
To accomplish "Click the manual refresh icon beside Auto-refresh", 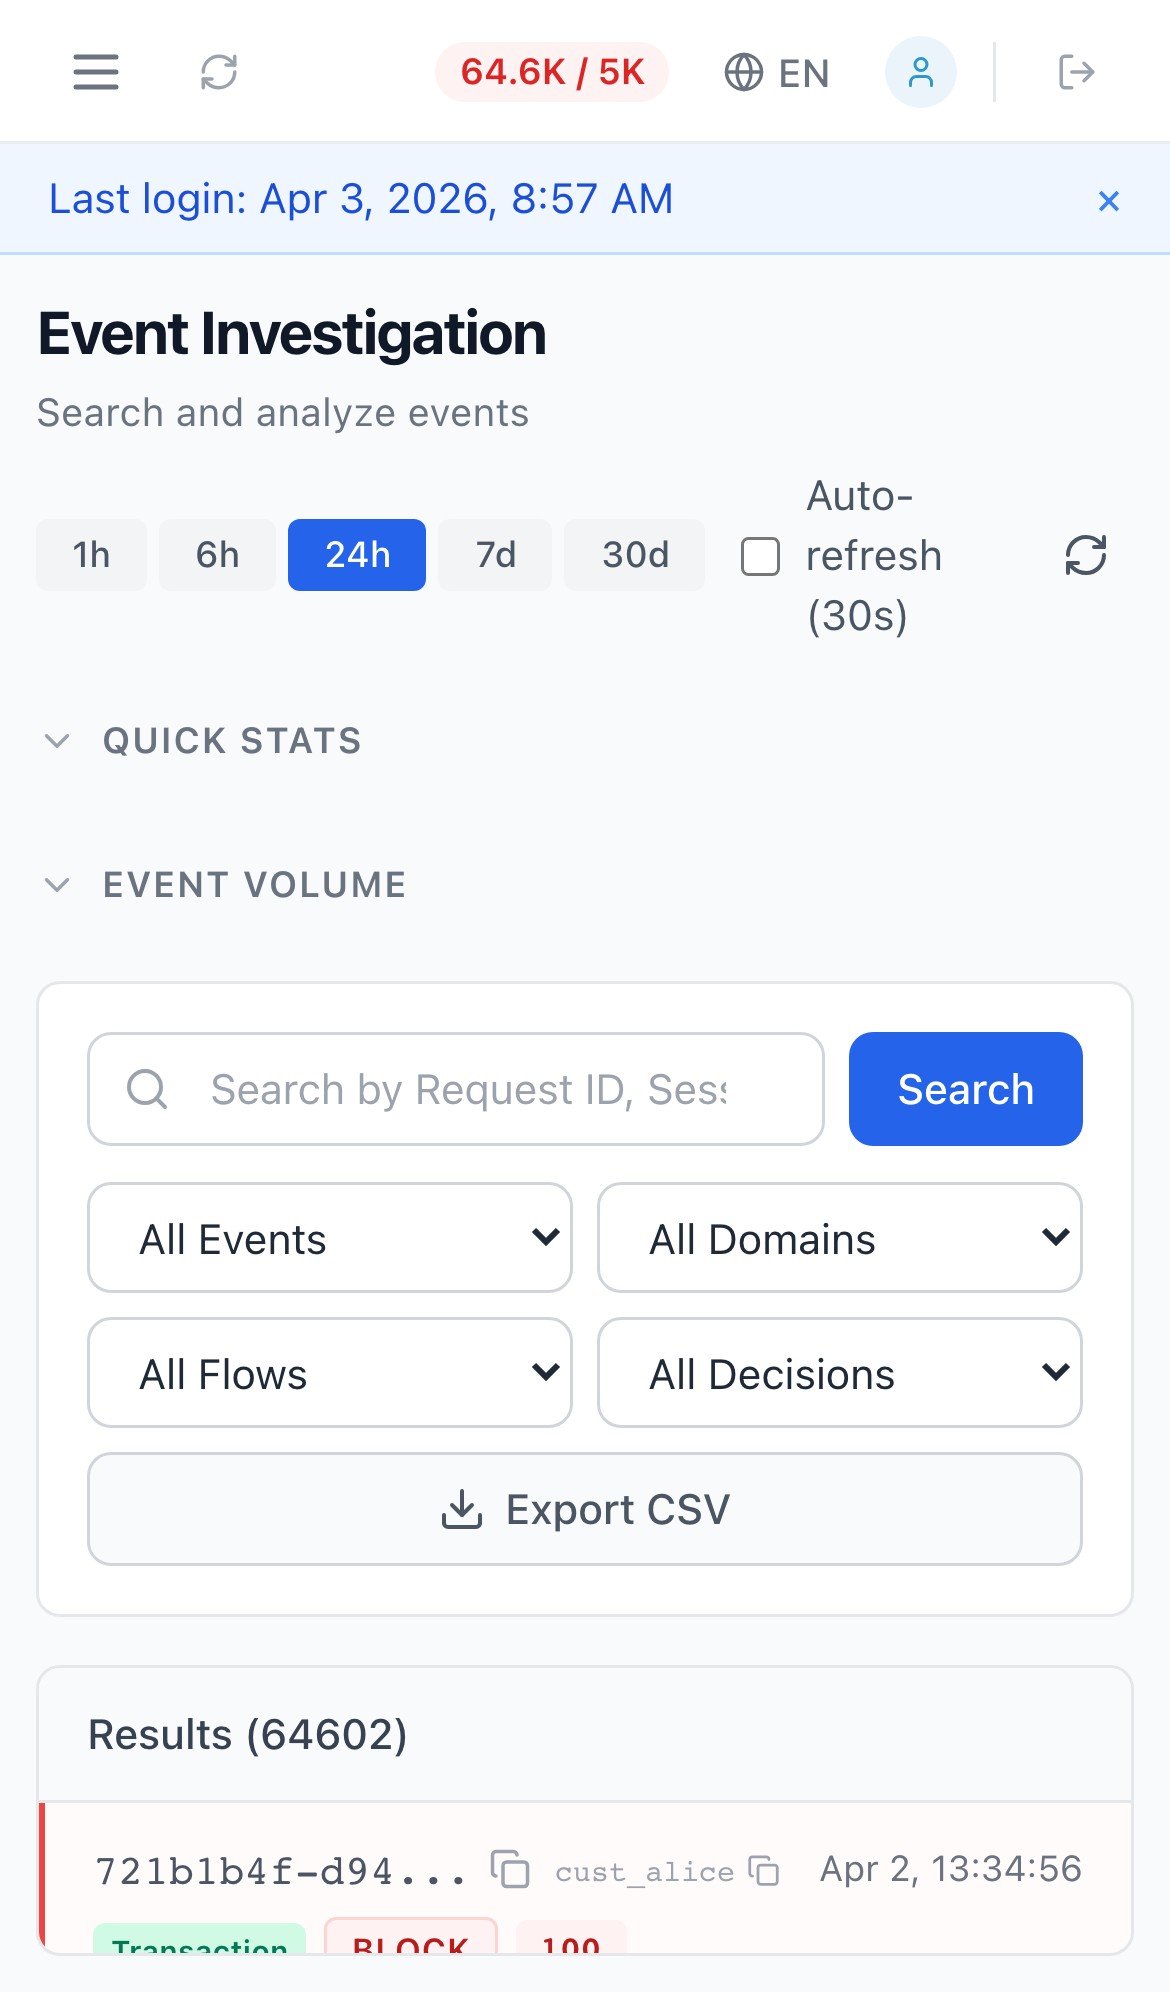I will coord(1086,556).
